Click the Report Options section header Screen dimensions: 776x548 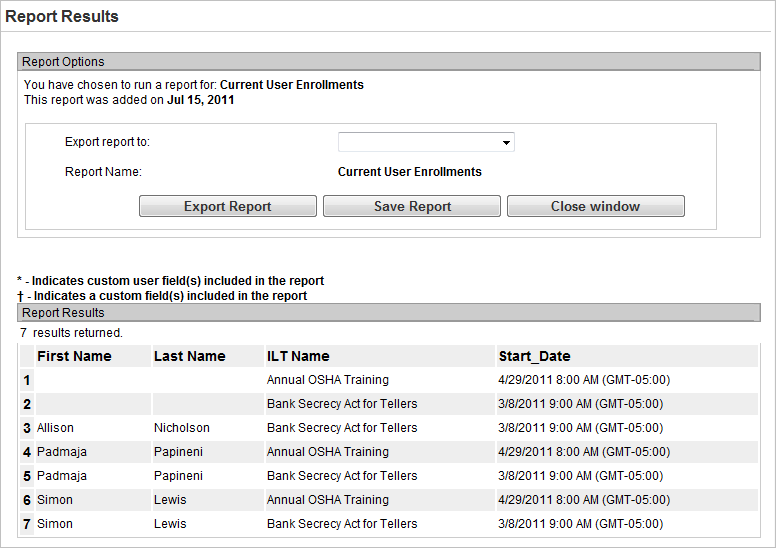(x=64, y=62)
